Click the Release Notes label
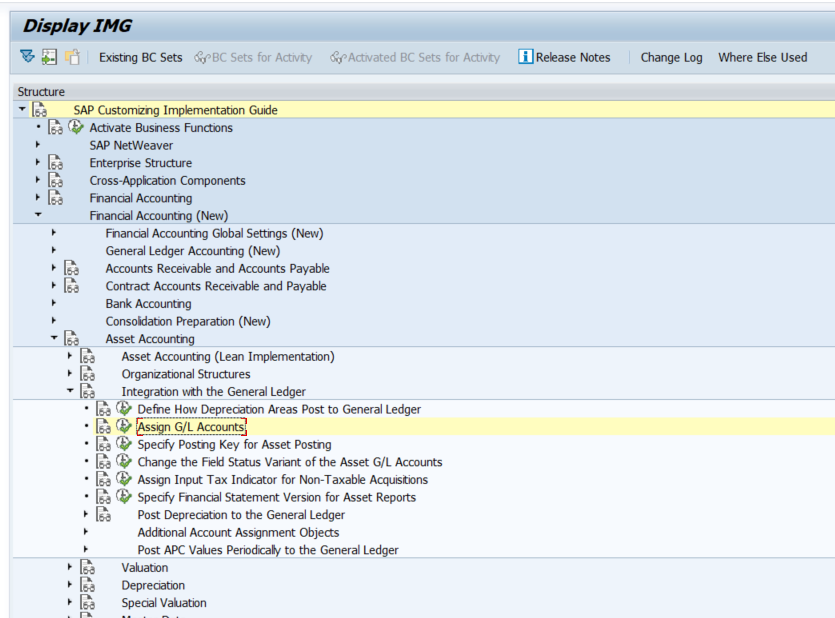 573,57
